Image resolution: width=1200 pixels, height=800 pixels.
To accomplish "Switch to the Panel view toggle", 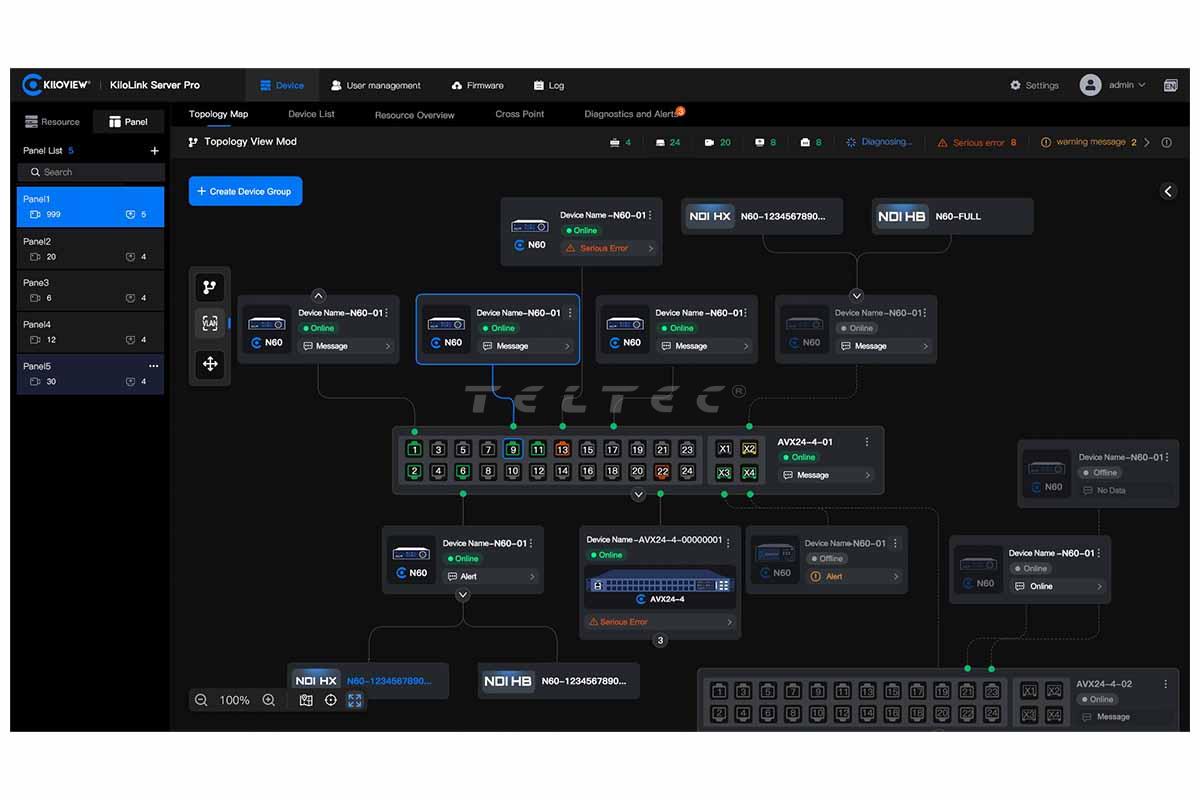I will tap(128, 122).
